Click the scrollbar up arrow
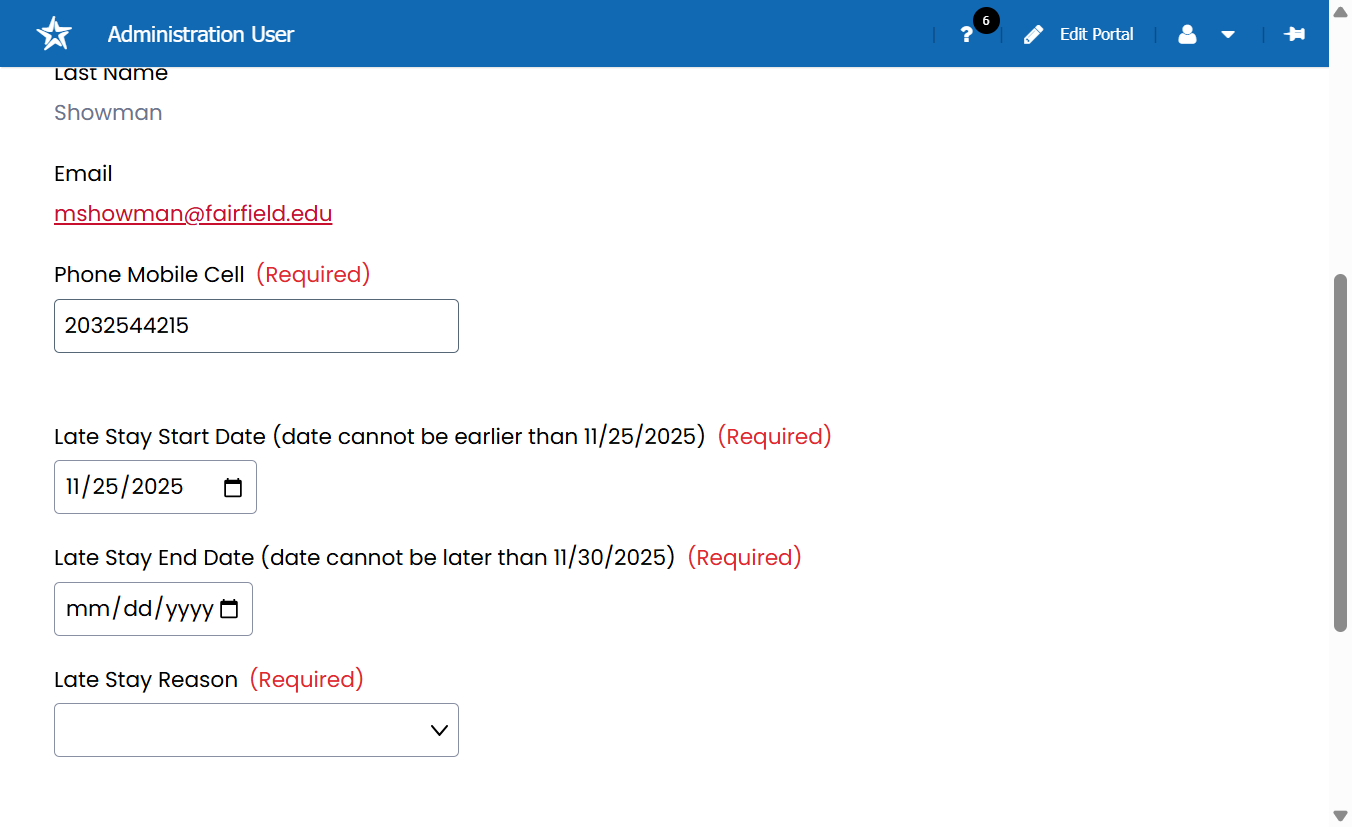This screenshot has height=827, width=1352. (1341, 10)
